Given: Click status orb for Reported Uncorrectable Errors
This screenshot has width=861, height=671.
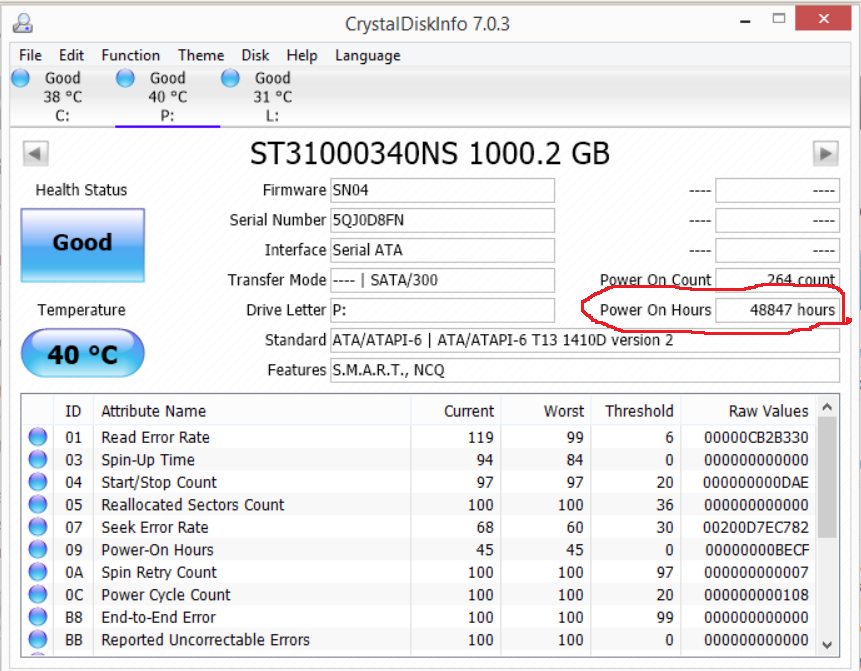Looking at the screenshot, I should 38,640.
